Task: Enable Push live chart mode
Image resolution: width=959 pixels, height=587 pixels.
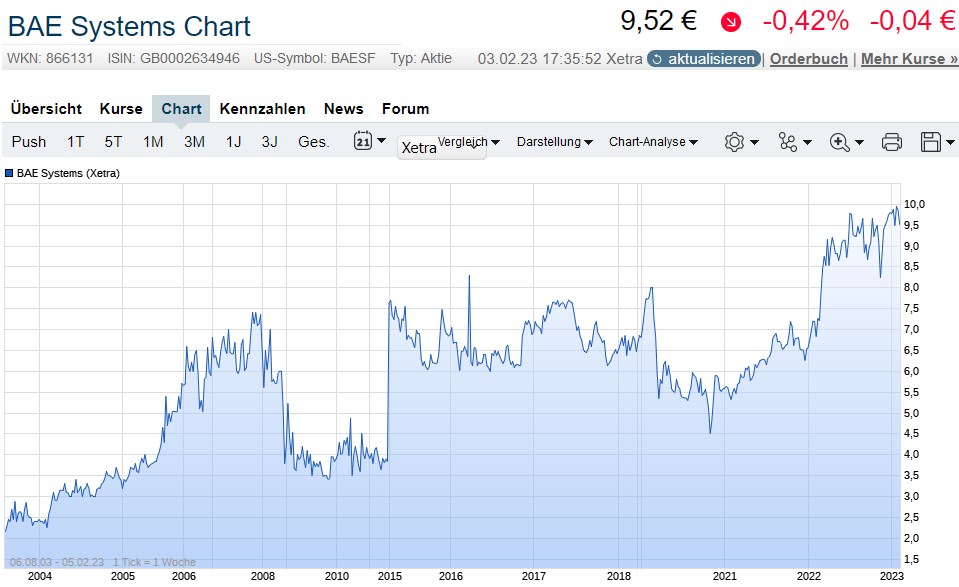Action: coord(29,142)
